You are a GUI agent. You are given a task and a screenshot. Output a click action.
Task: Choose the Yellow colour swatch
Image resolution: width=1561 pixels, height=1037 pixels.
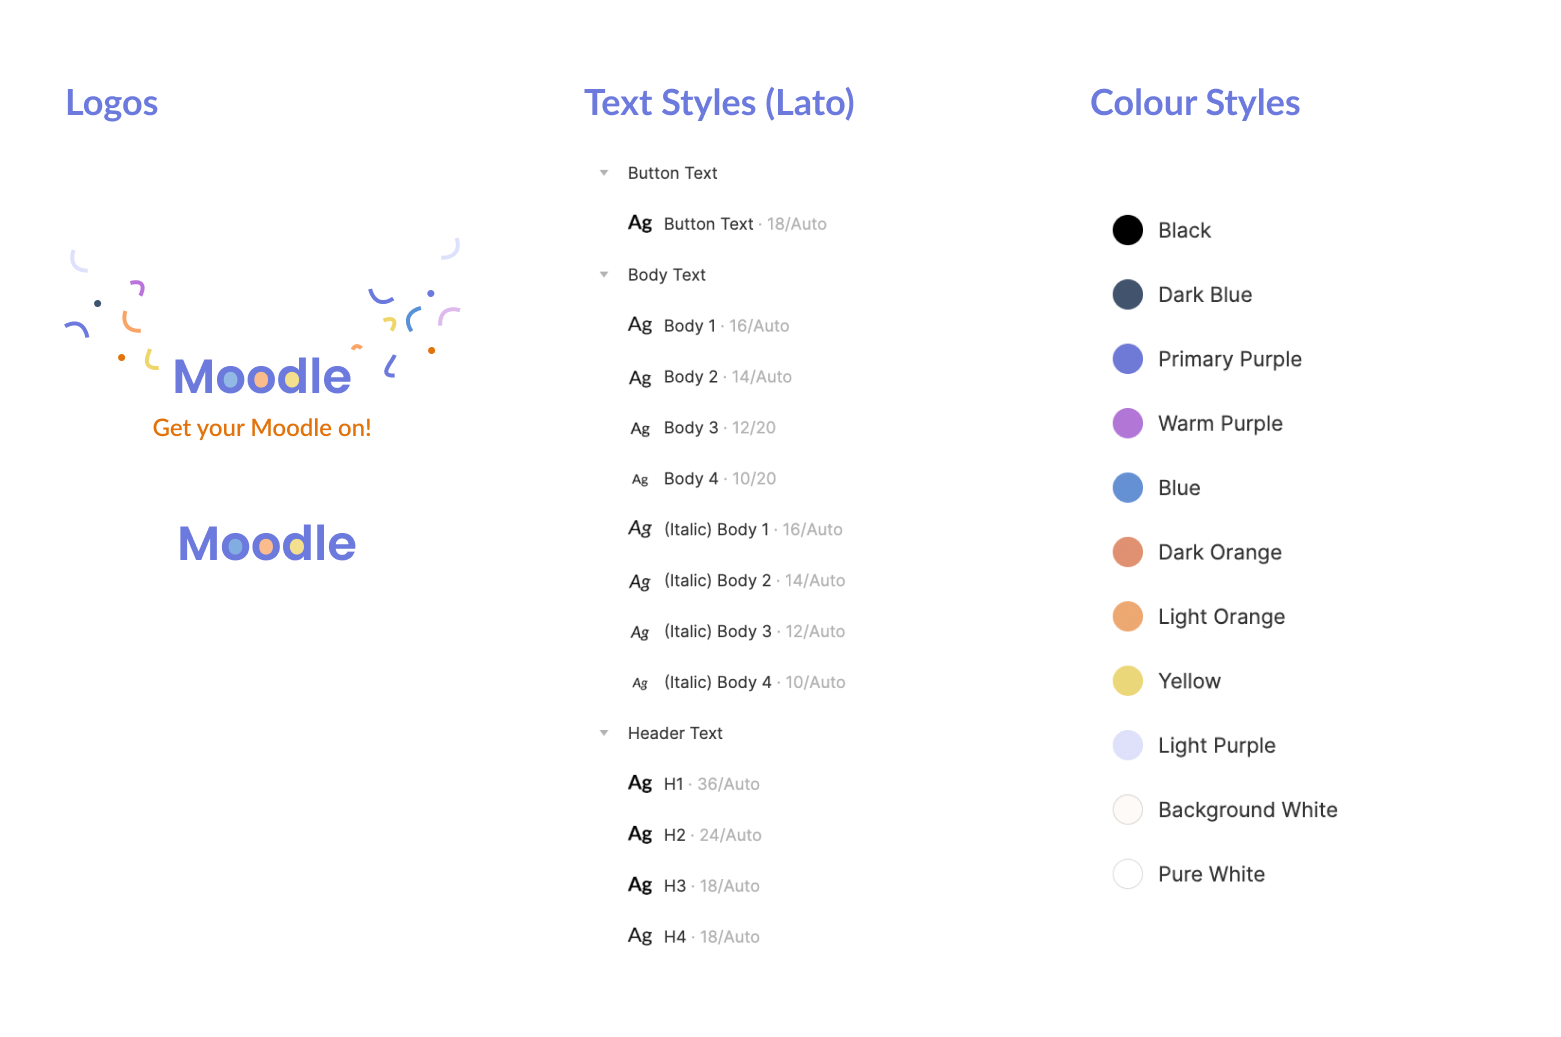click(x=1128, y=681)
